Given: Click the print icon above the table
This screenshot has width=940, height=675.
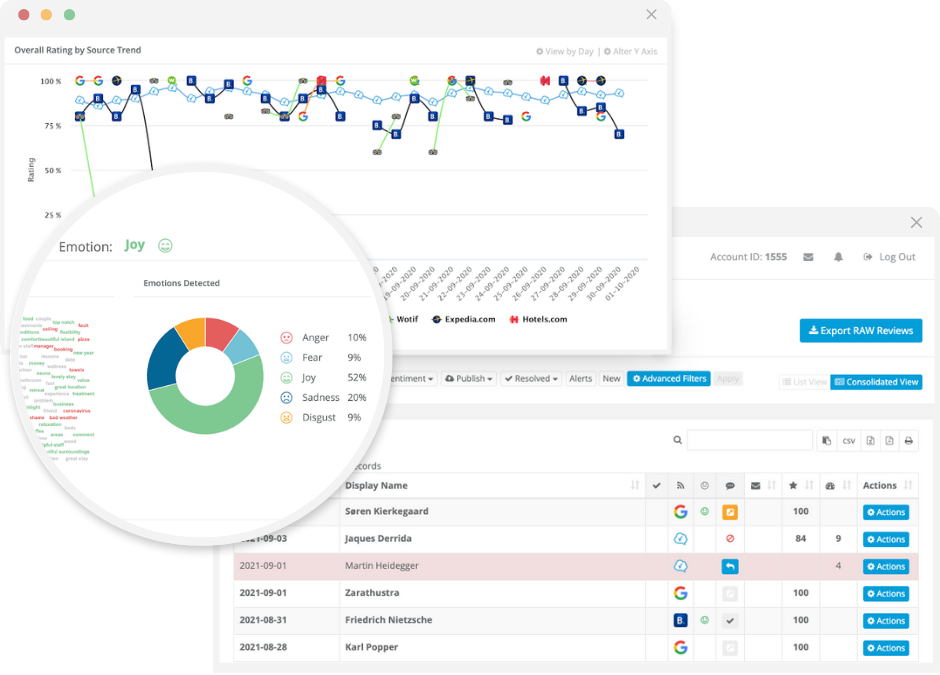Looking at the screenshot, I should coord(907,441).
